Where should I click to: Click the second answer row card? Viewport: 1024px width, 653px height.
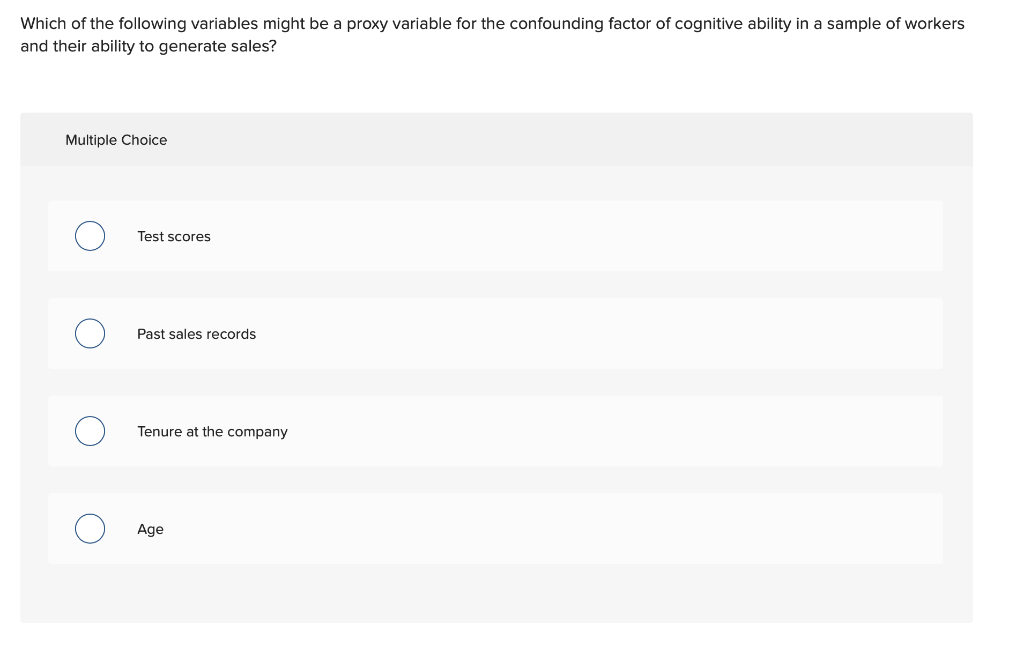tap(495, 333)
